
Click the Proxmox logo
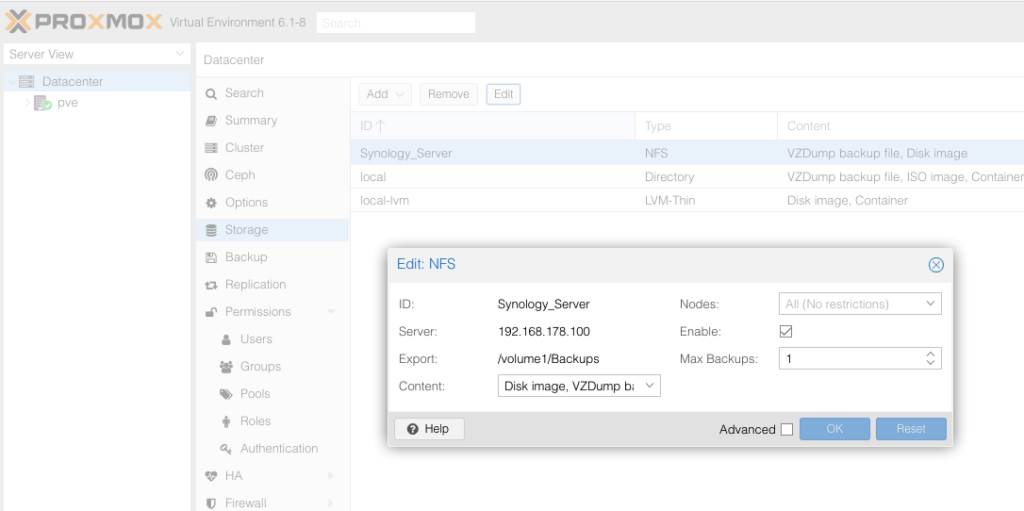pos(84,22)
